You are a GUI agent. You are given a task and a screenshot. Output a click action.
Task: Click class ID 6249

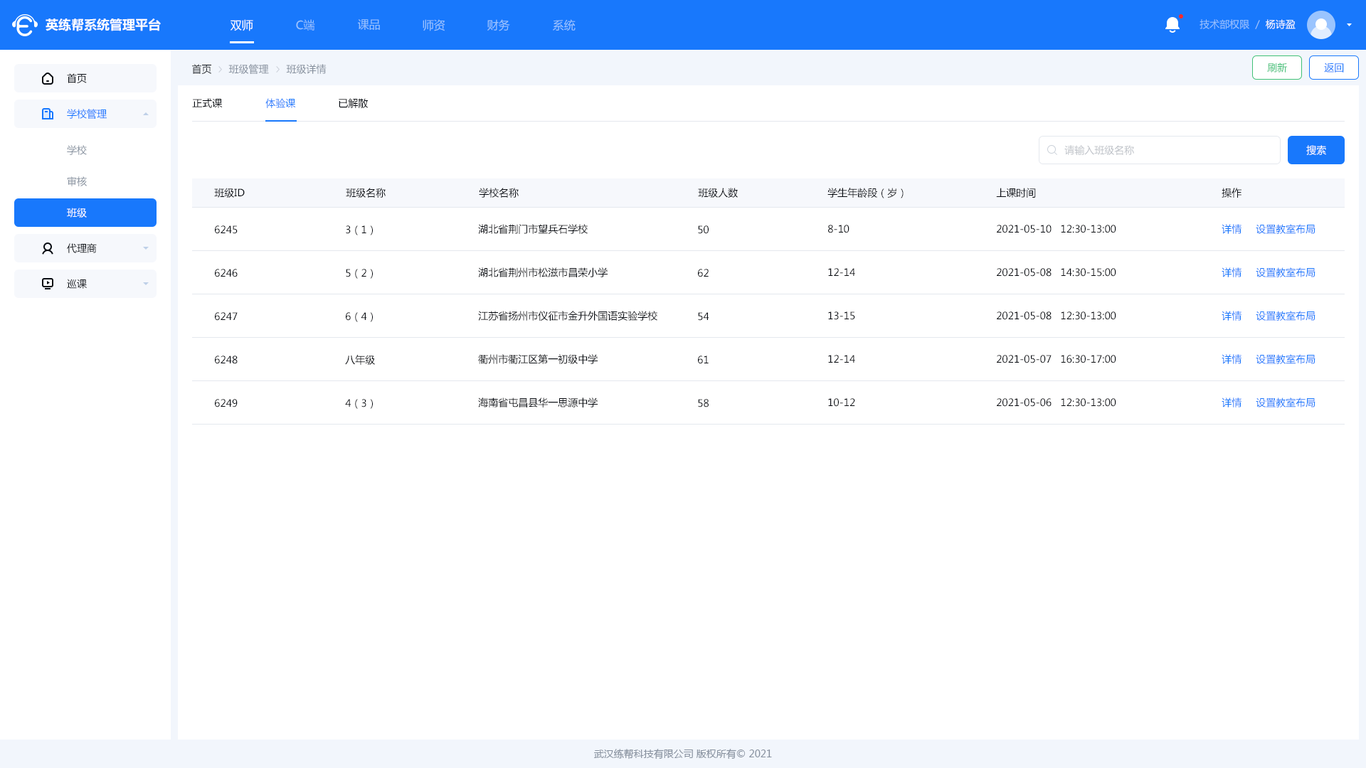tap(226, 403)
